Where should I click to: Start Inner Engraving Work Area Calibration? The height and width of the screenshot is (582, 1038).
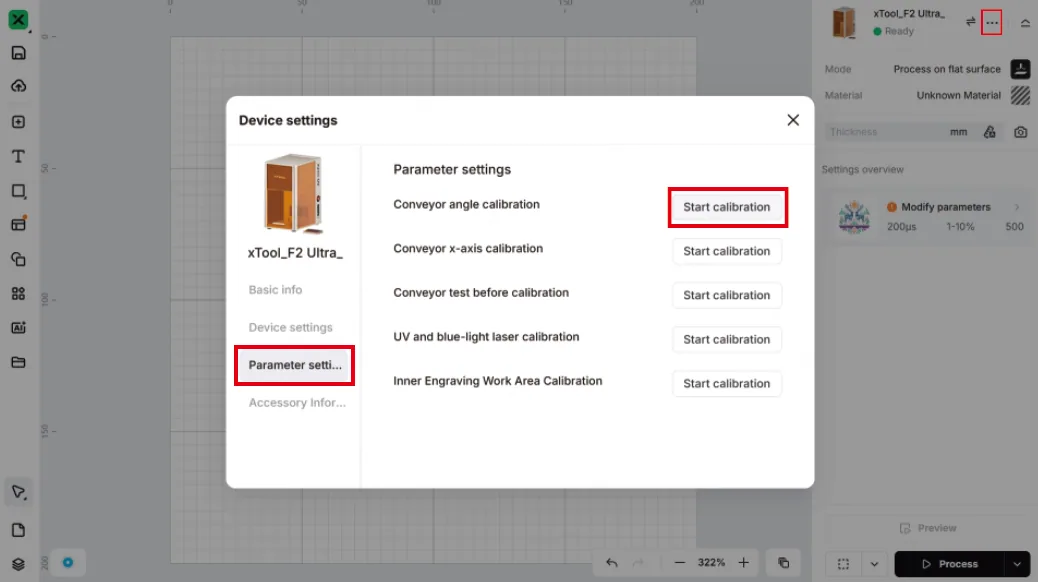coord(727,383)
